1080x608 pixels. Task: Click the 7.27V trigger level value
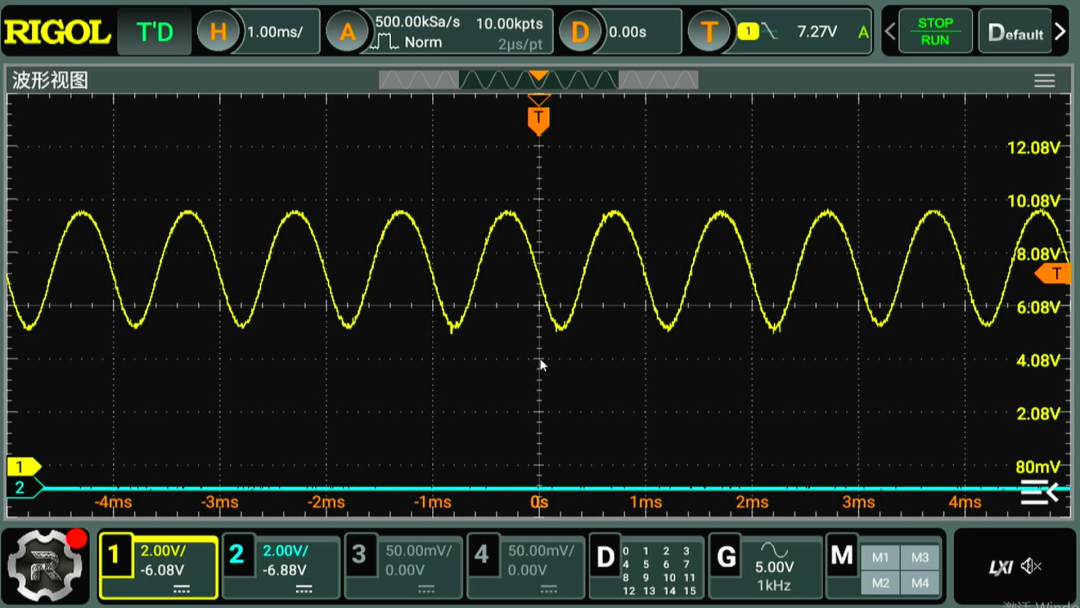(x=817, y=32)
